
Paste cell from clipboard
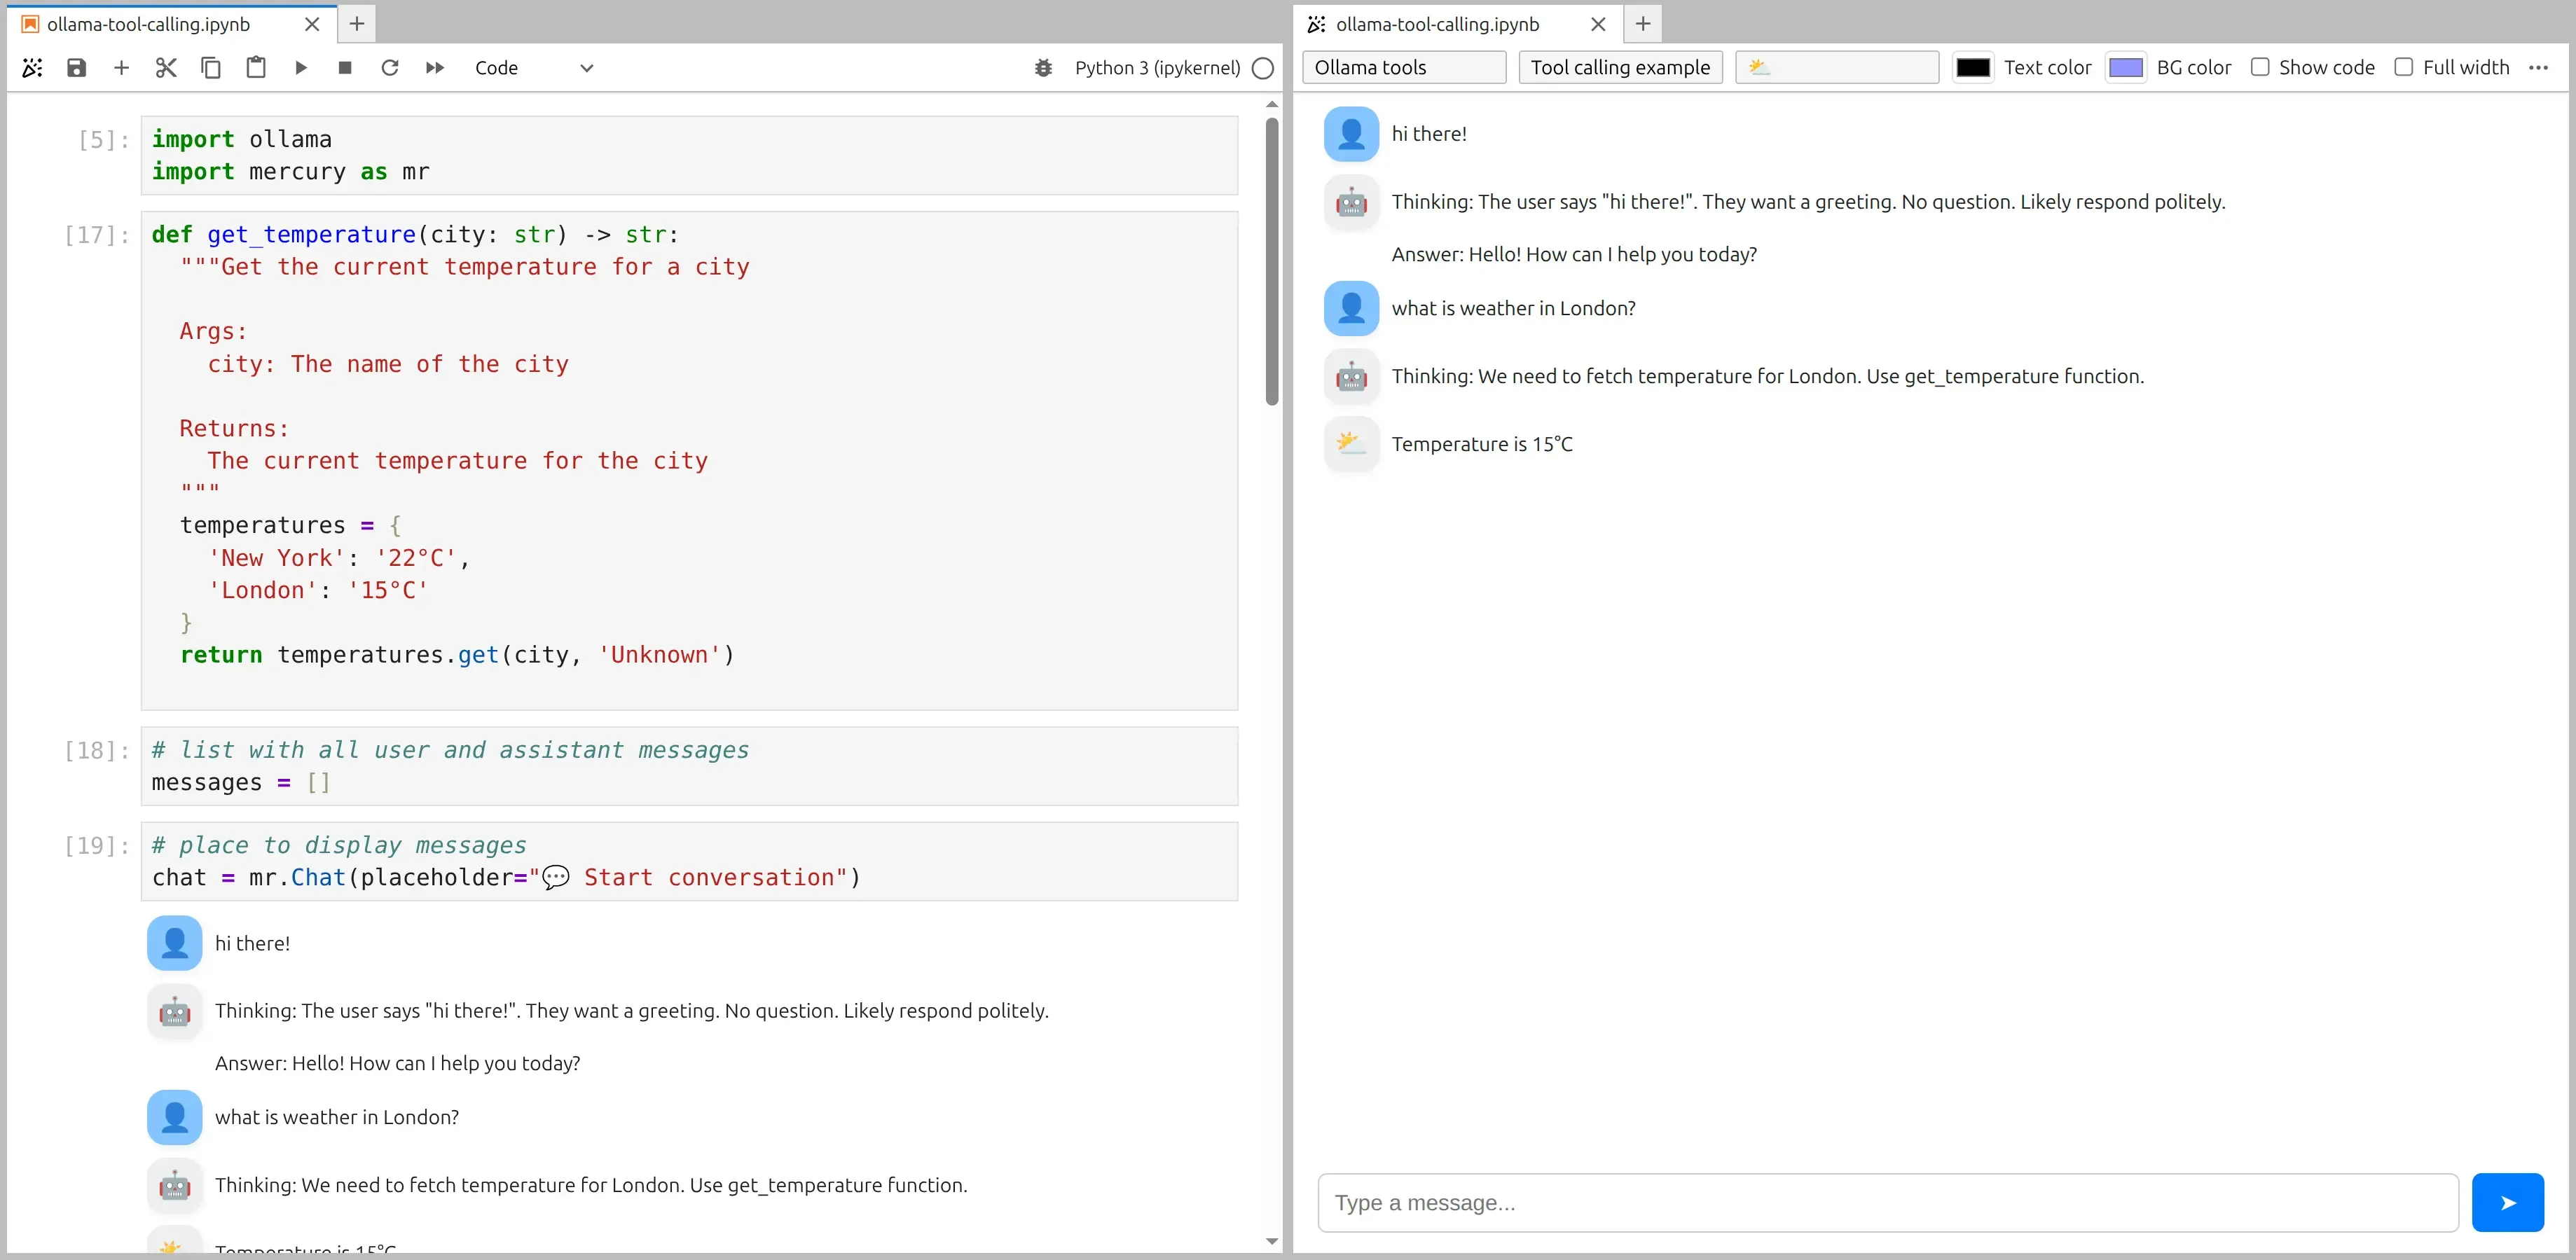(x=256, y=67)
